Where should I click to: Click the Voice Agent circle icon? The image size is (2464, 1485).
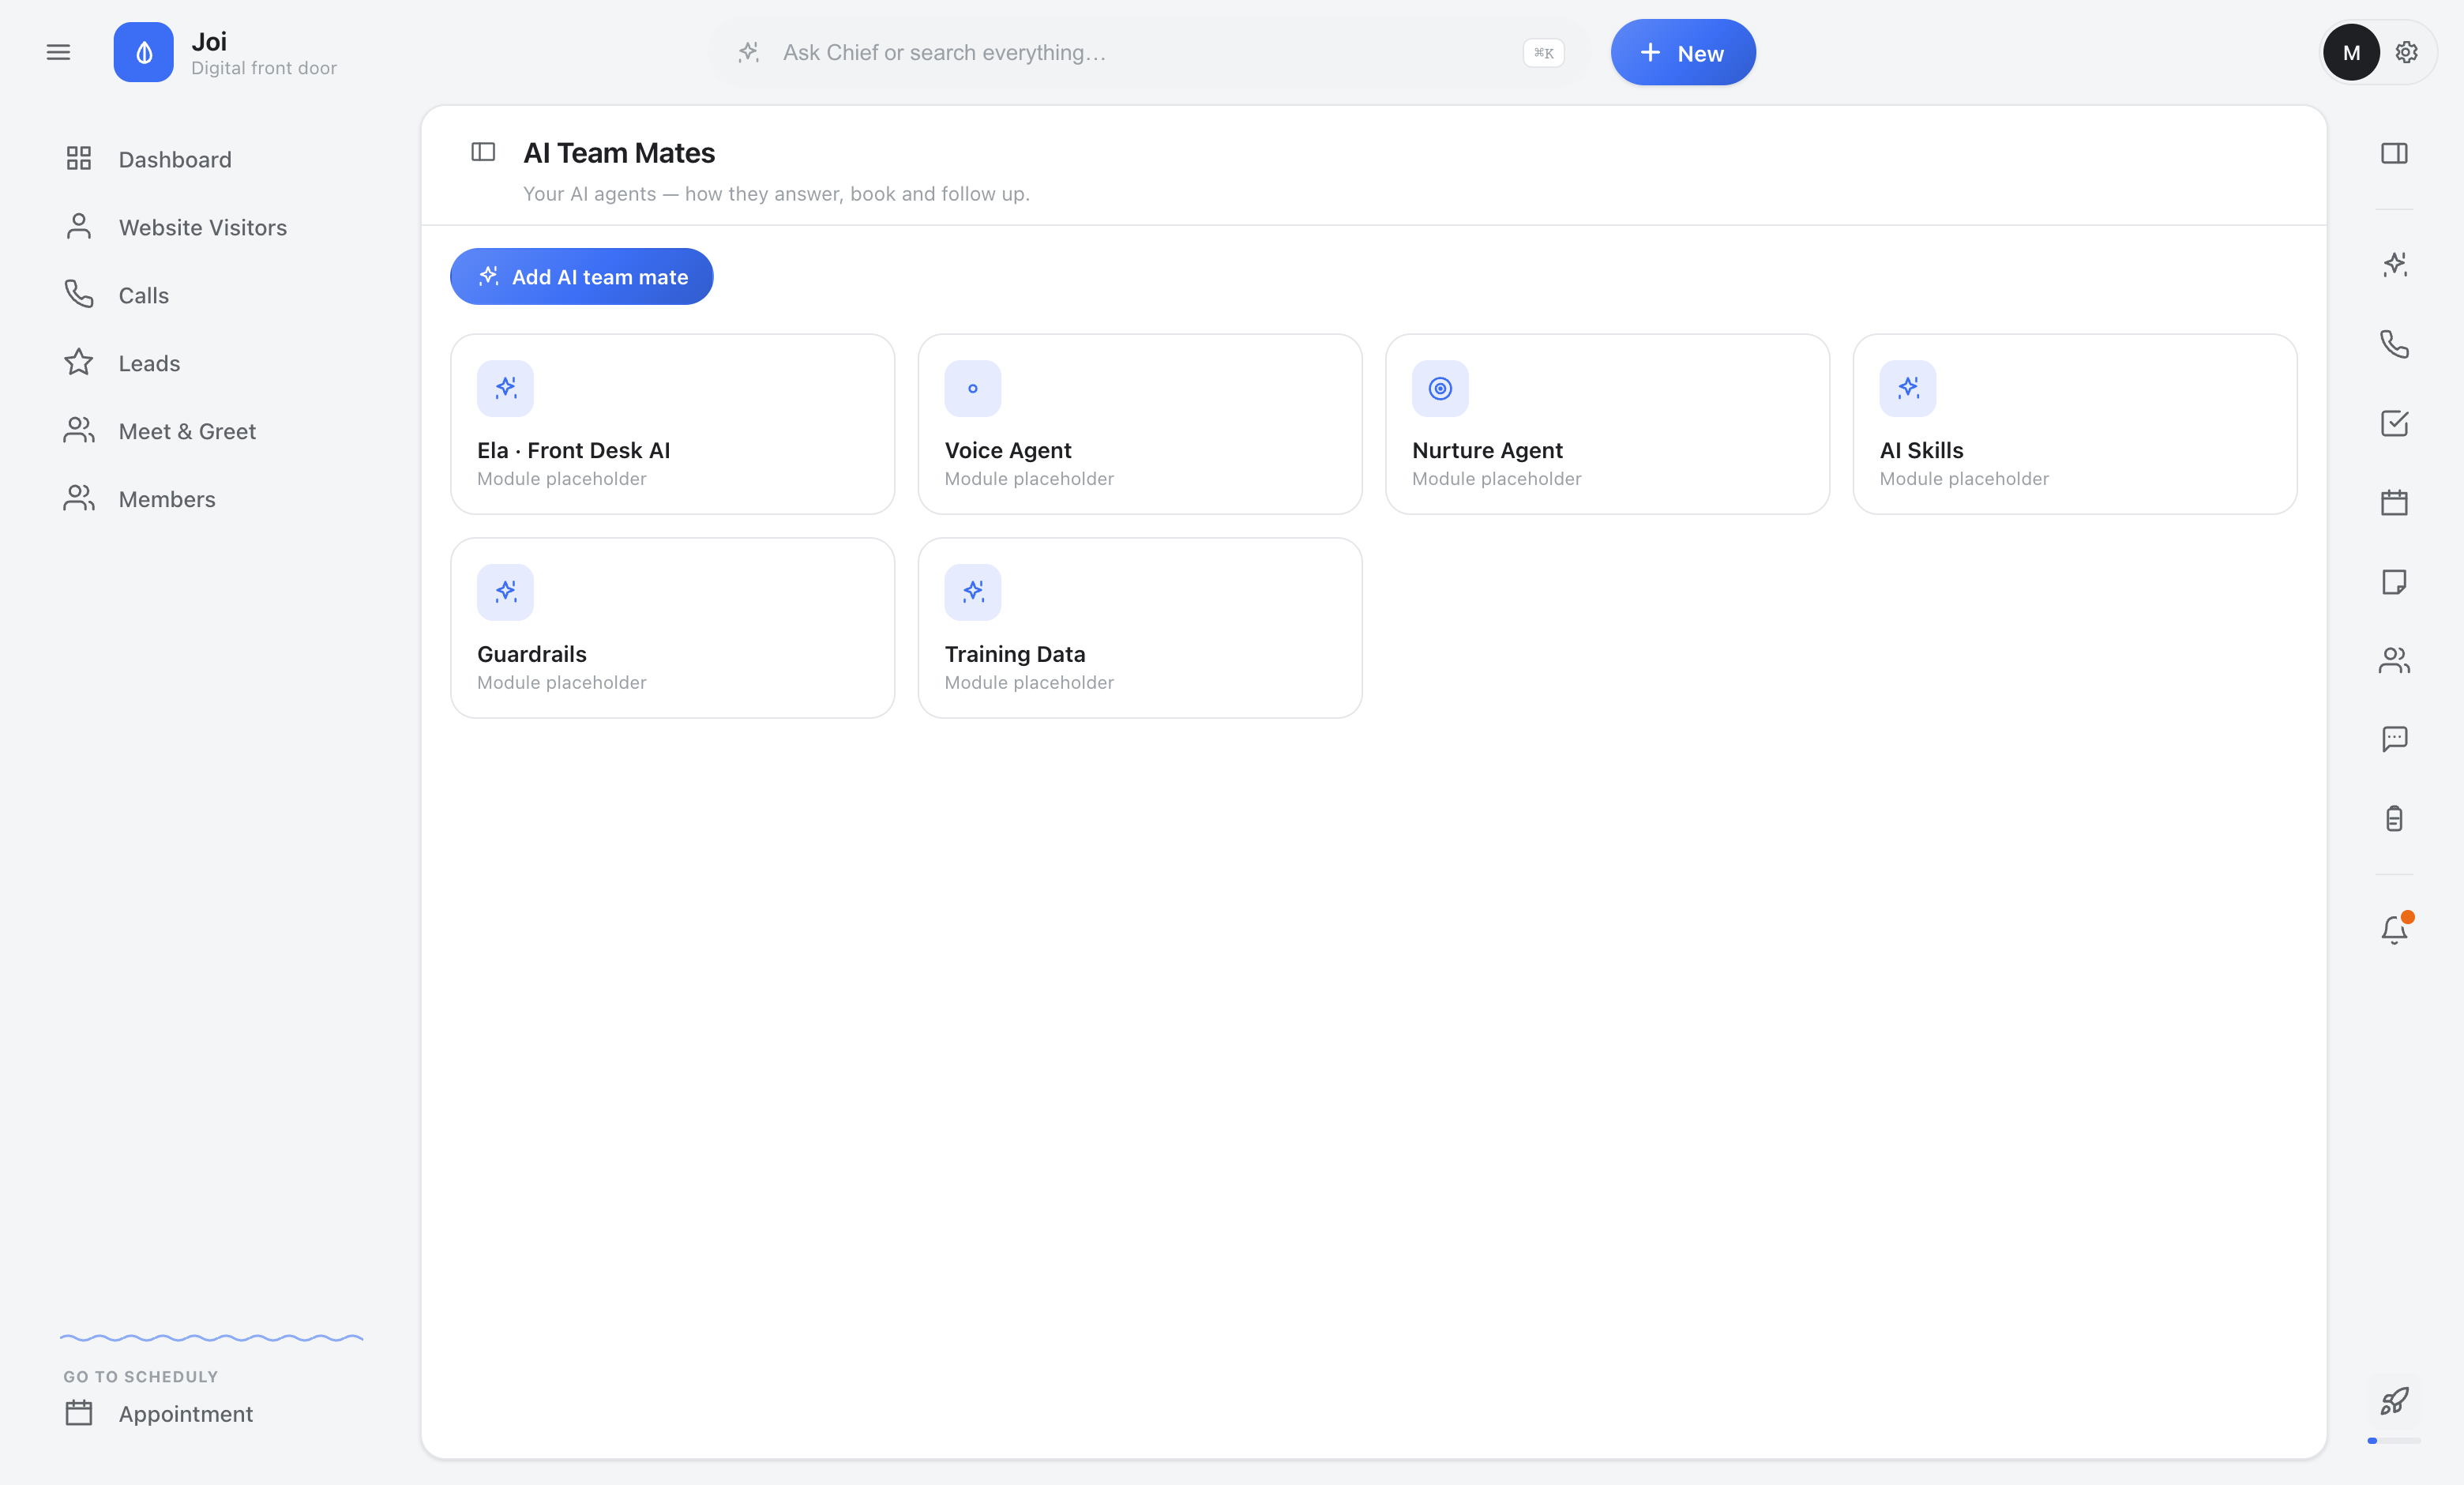pos(973,388)
